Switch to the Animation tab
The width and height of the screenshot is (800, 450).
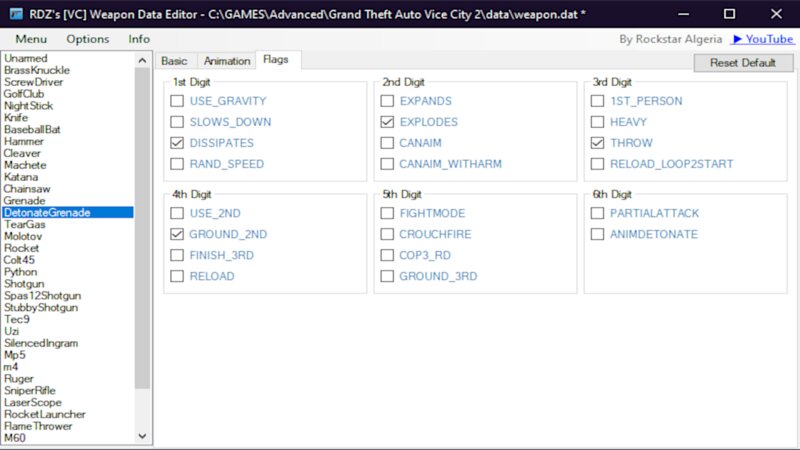point(226,61)
